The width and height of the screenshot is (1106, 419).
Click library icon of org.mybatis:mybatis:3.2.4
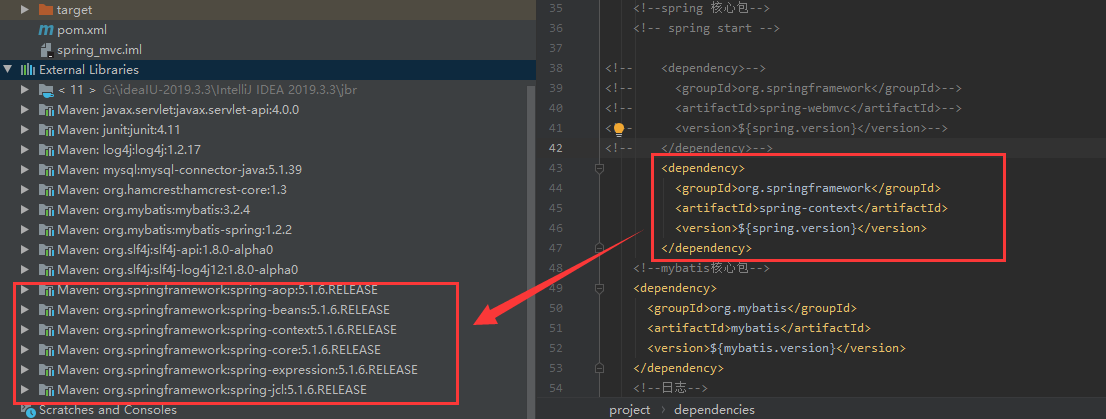point(46,210)
